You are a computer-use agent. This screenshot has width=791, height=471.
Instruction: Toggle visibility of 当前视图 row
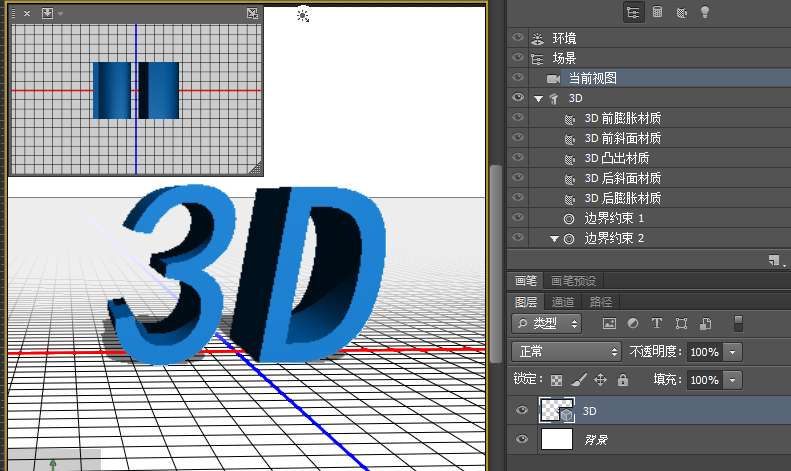(x=518, y=78)
